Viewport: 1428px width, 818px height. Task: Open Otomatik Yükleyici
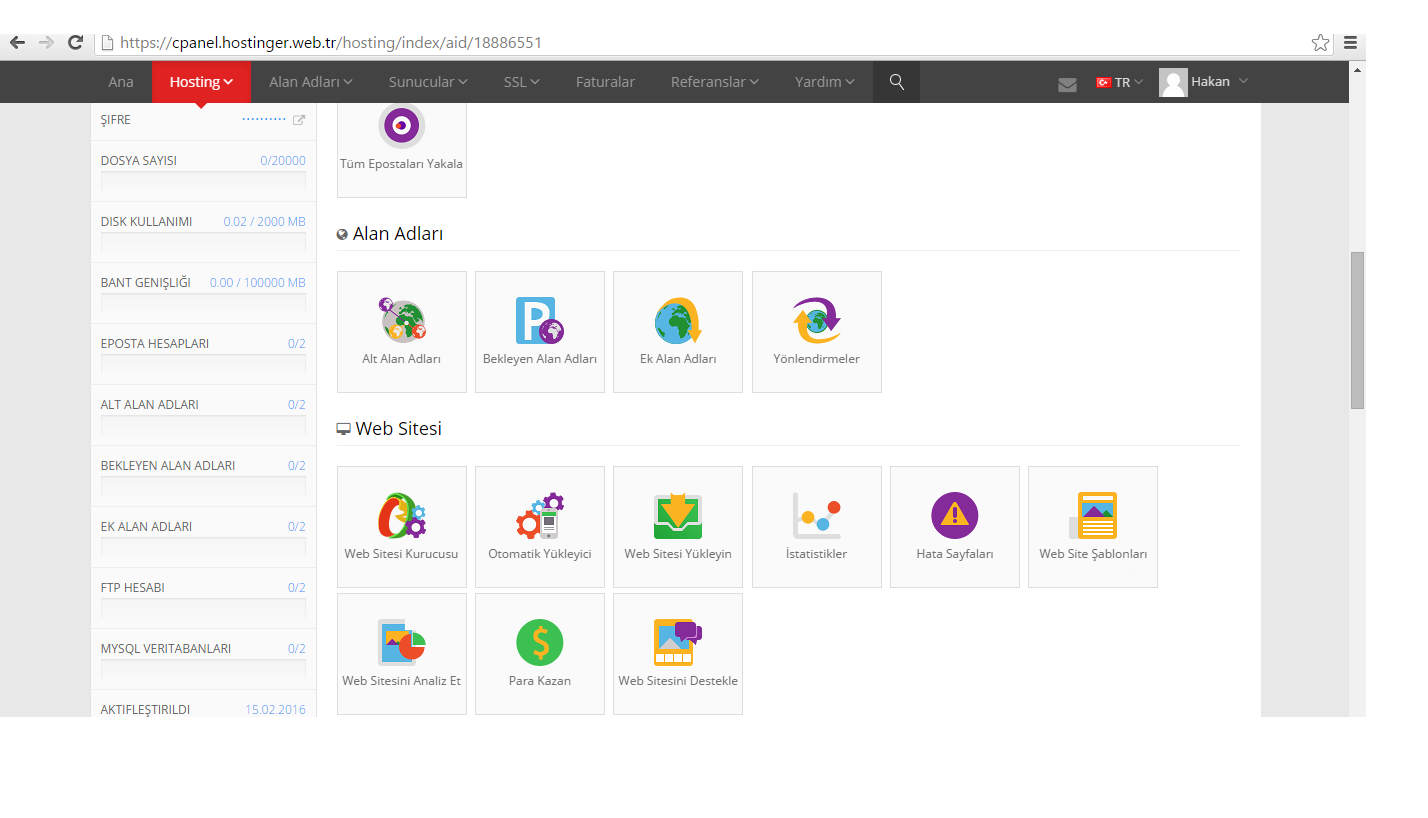point(540,527)
